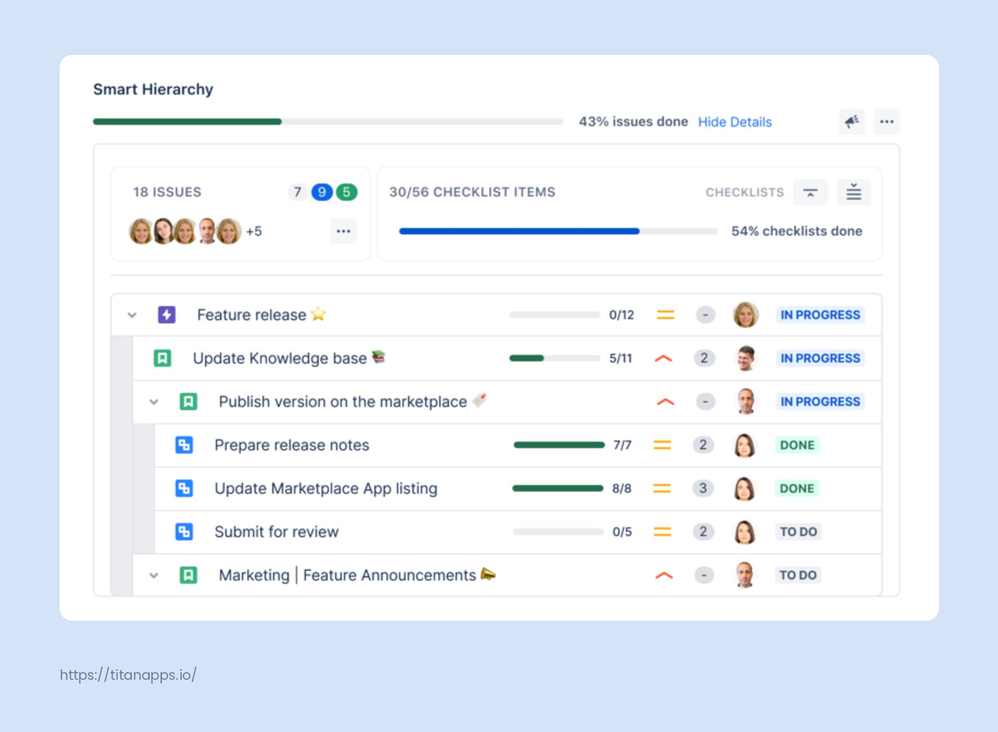Click the expand all checklists icon
This screenshot has width=998, height=732.
(854, 192)
